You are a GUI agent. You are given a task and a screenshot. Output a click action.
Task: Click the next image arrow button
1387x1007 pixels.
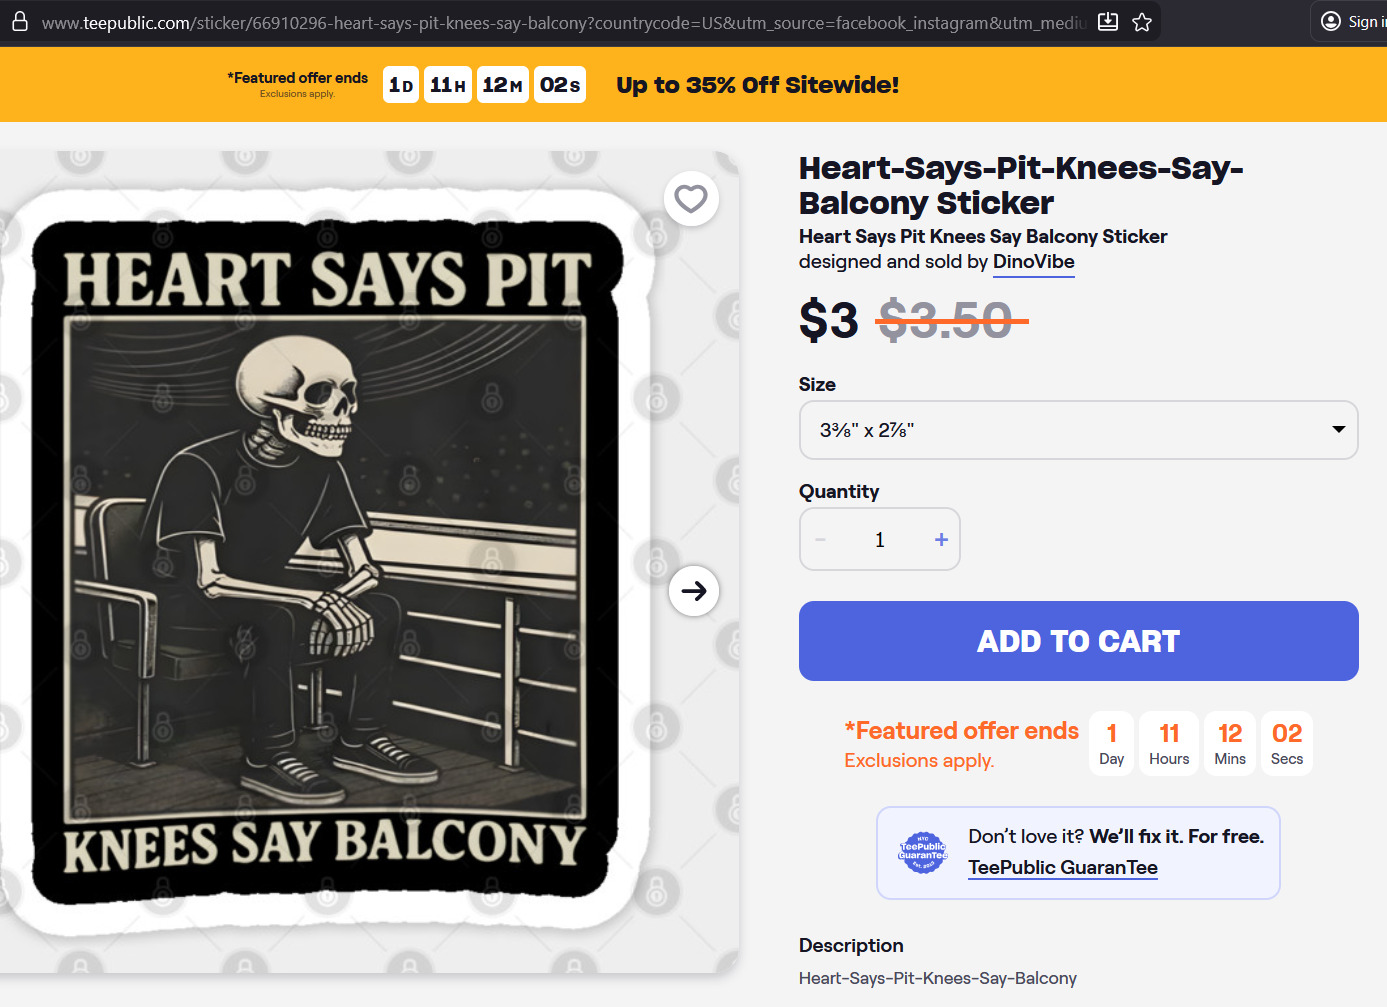click(694, 591)
